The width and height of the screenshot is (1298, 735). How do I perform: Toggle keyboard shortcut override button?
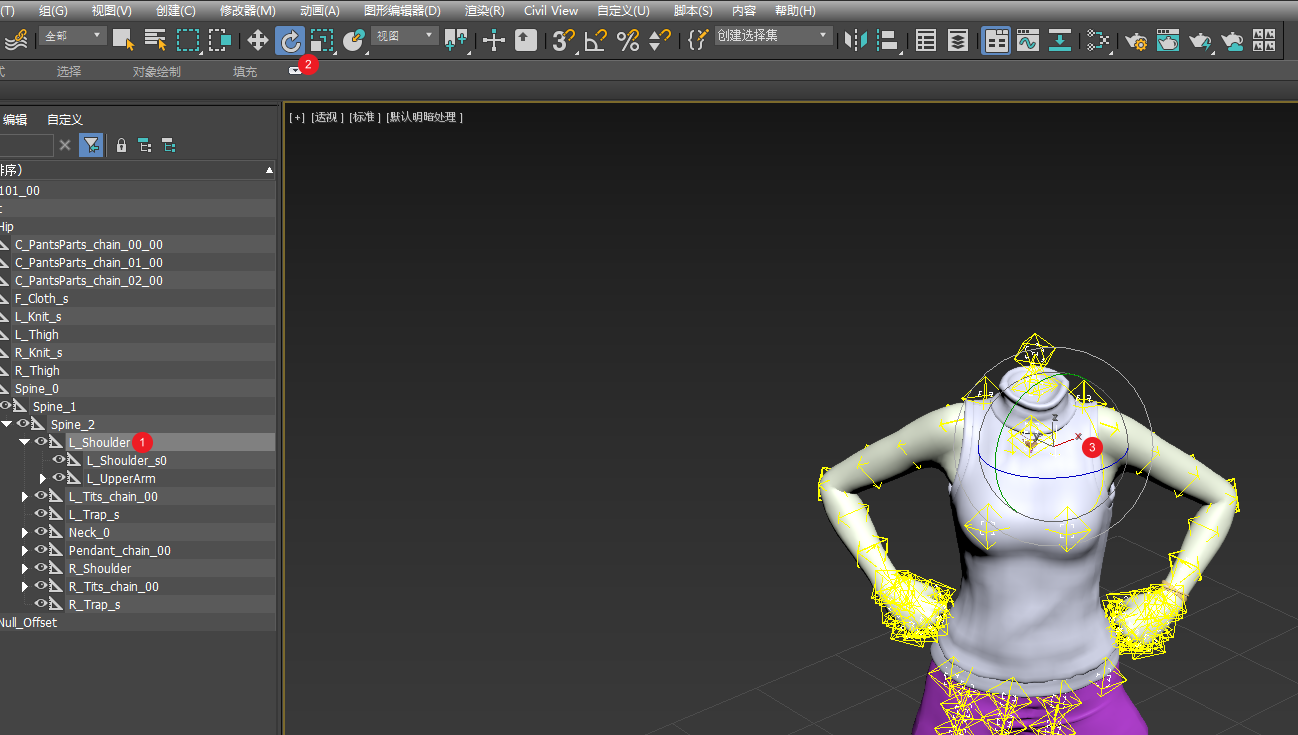pyautogui.click(x=526, y=40)
